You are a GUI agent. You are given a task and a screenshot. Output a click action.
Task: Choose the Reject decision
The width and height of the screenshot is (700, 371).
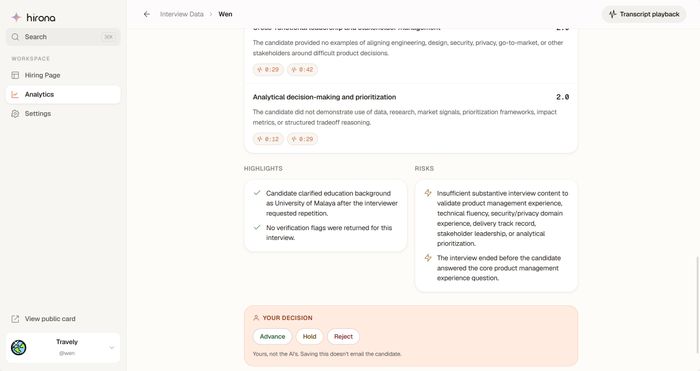(343, 337)
